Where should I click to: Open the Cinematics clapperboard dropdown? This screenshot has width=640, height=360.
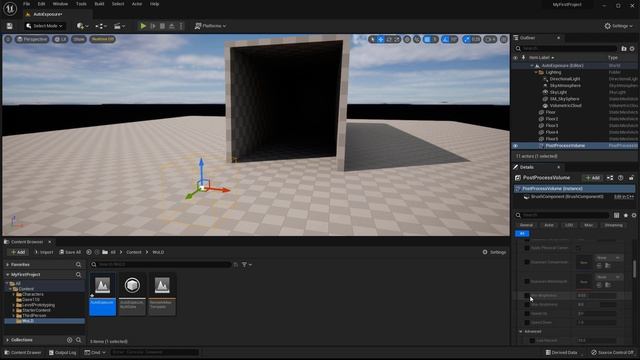click(x=119, y=26)
